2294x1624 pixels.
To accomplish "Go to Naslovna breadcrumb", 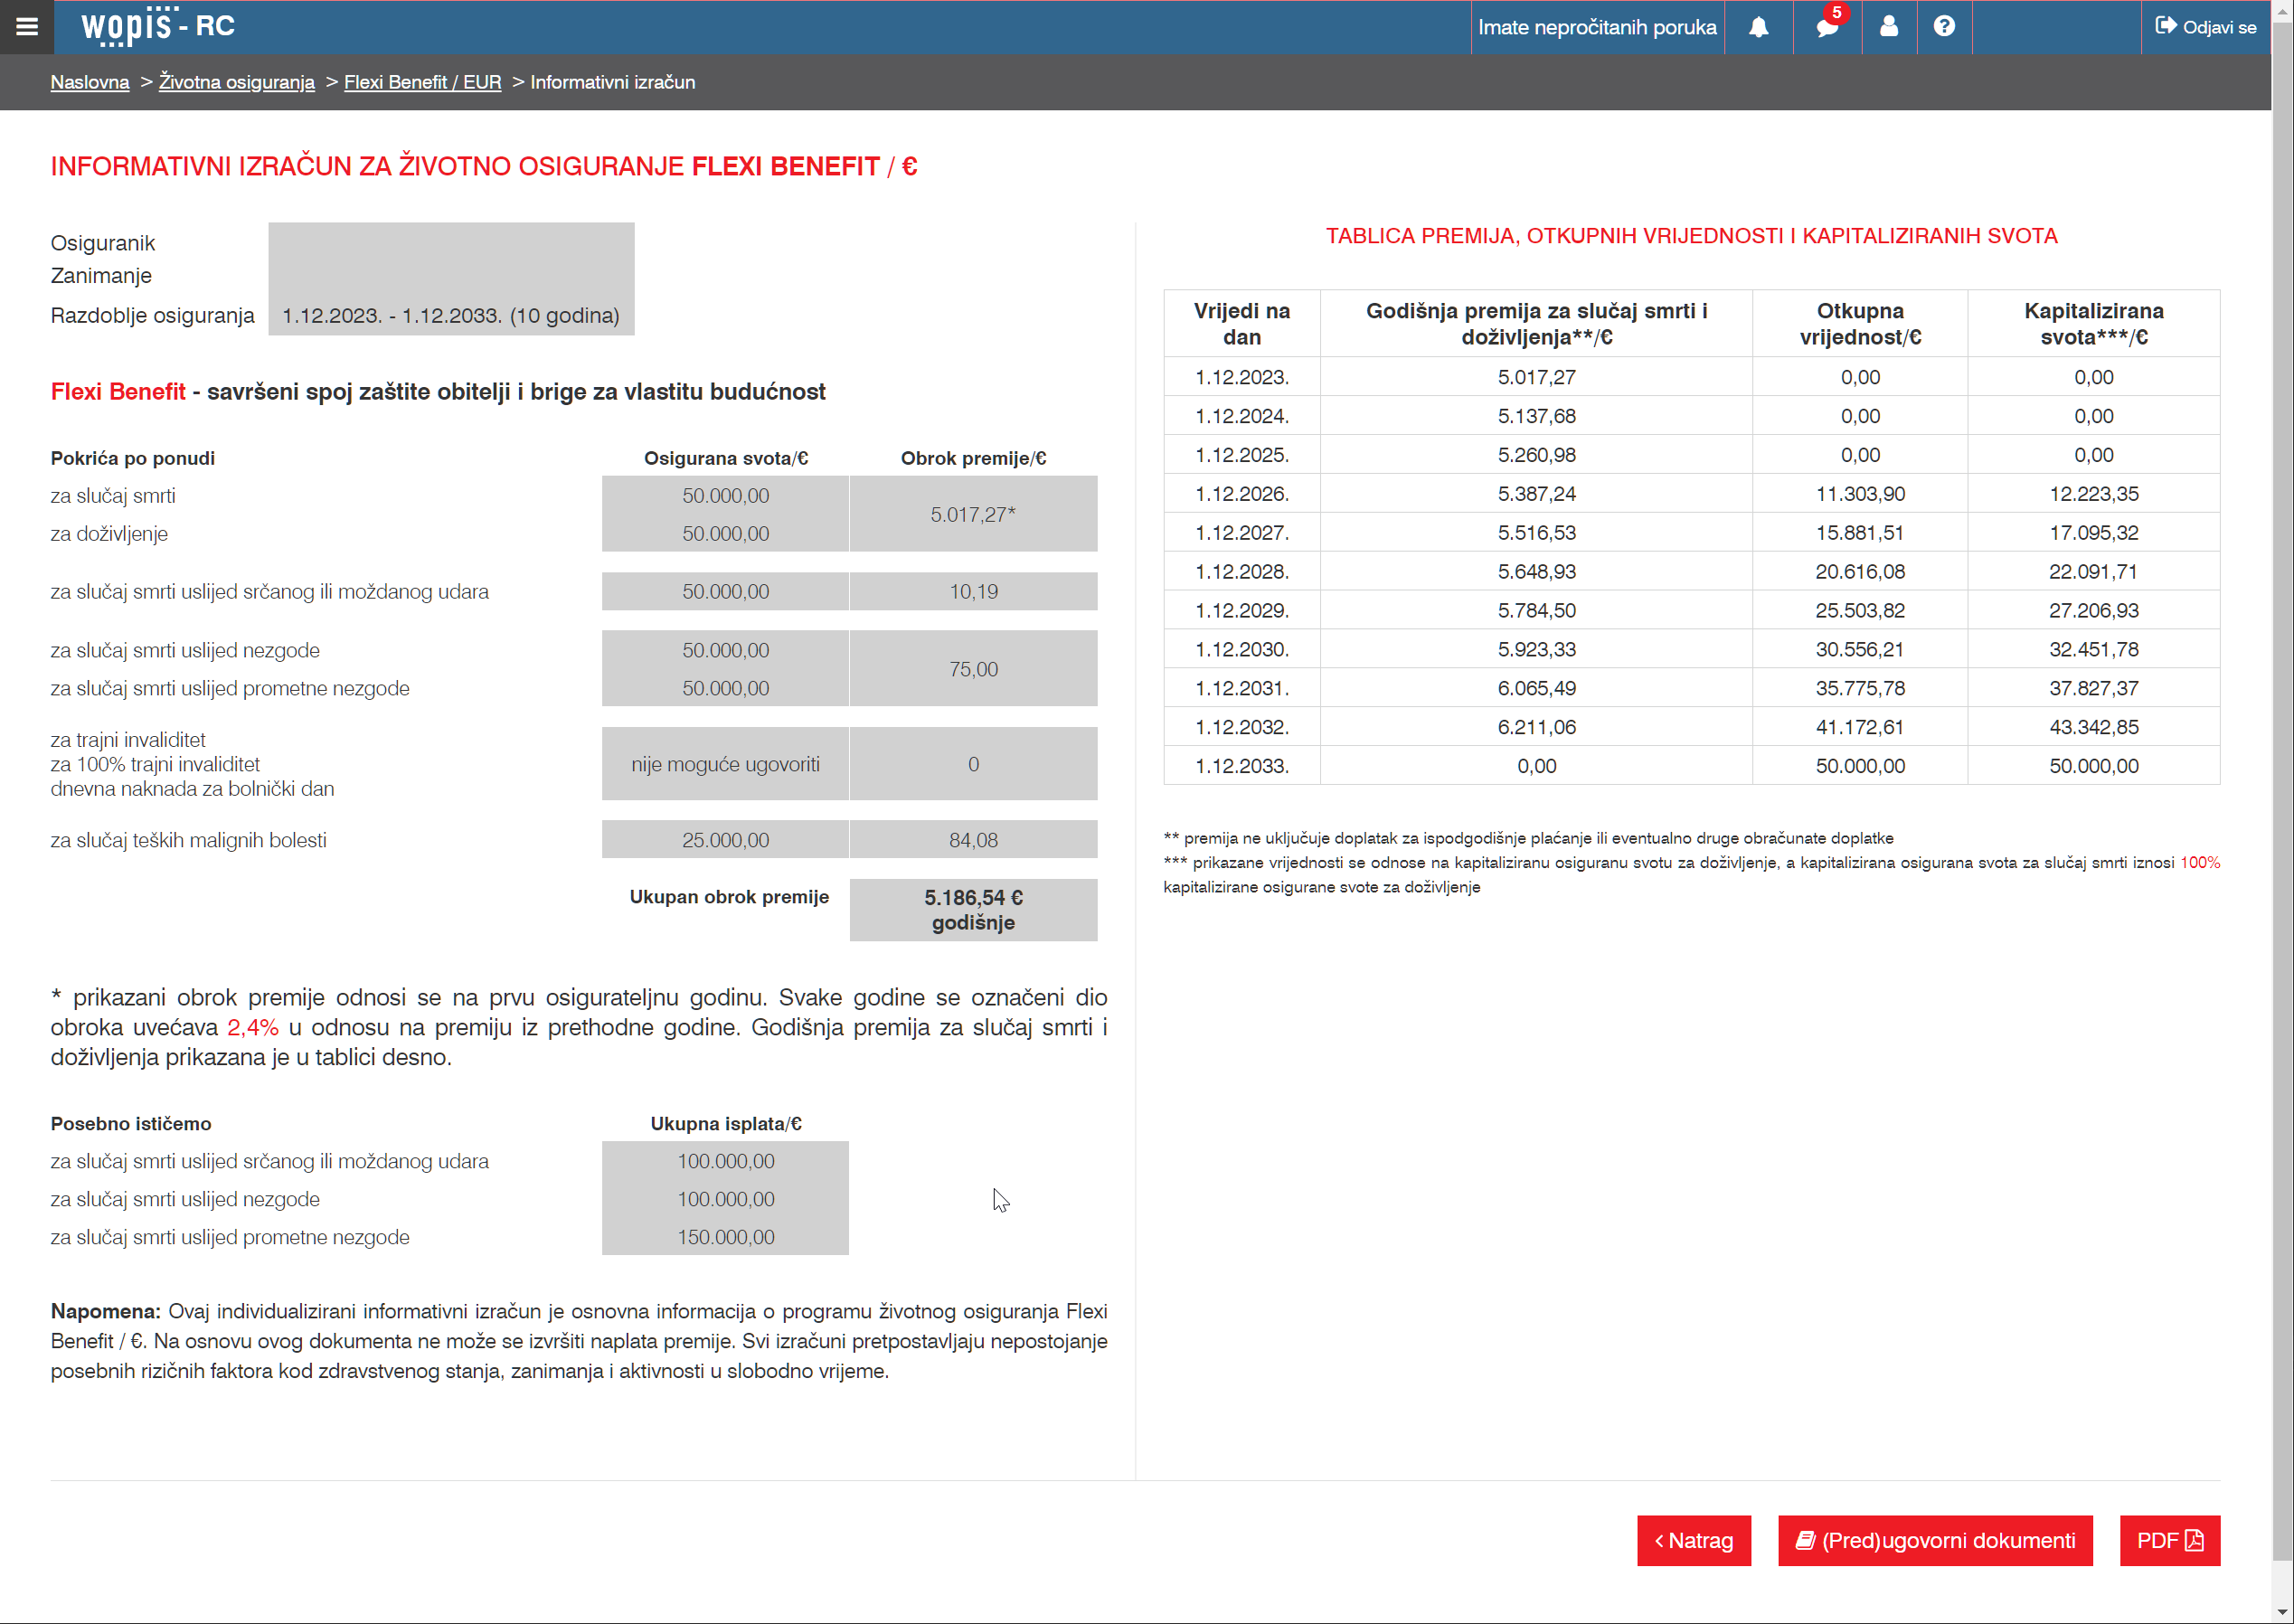I will (90, 82).
